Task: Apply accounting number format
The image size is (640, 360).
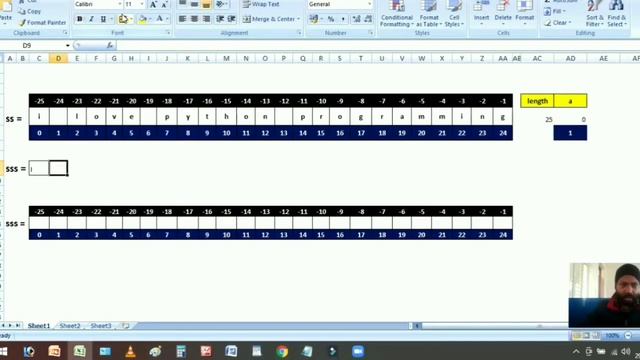Action: (x=313, y=19)
